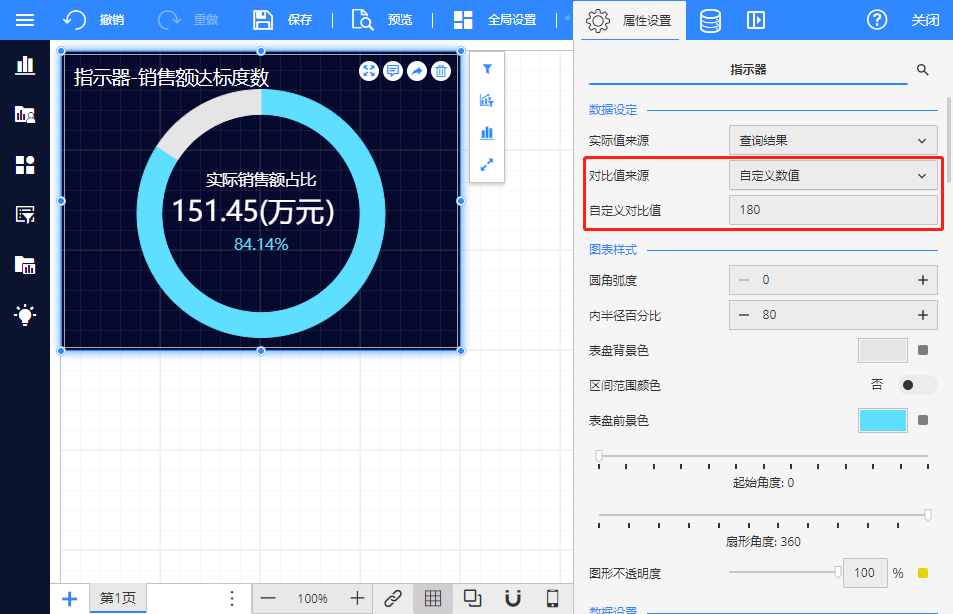This screenshot has width=953, height=614.
Task: Open the 对比值来源 dropdown
Action: [x=833, y=175]
